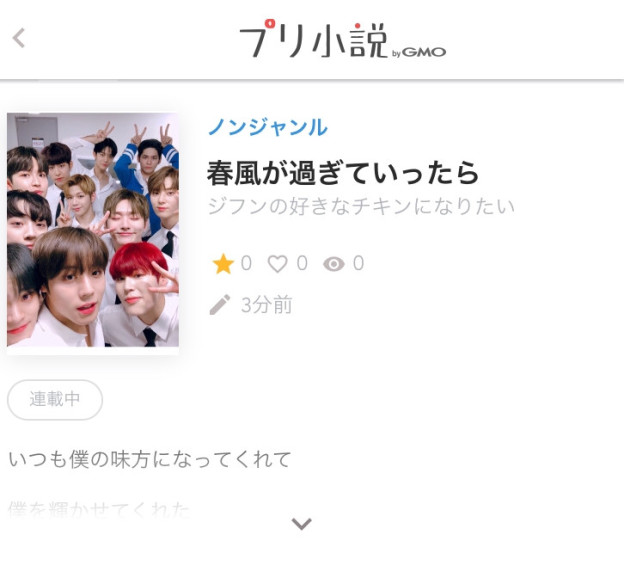Tap the view count number
The image size is (624, 578).
click(x=359, y=264)
